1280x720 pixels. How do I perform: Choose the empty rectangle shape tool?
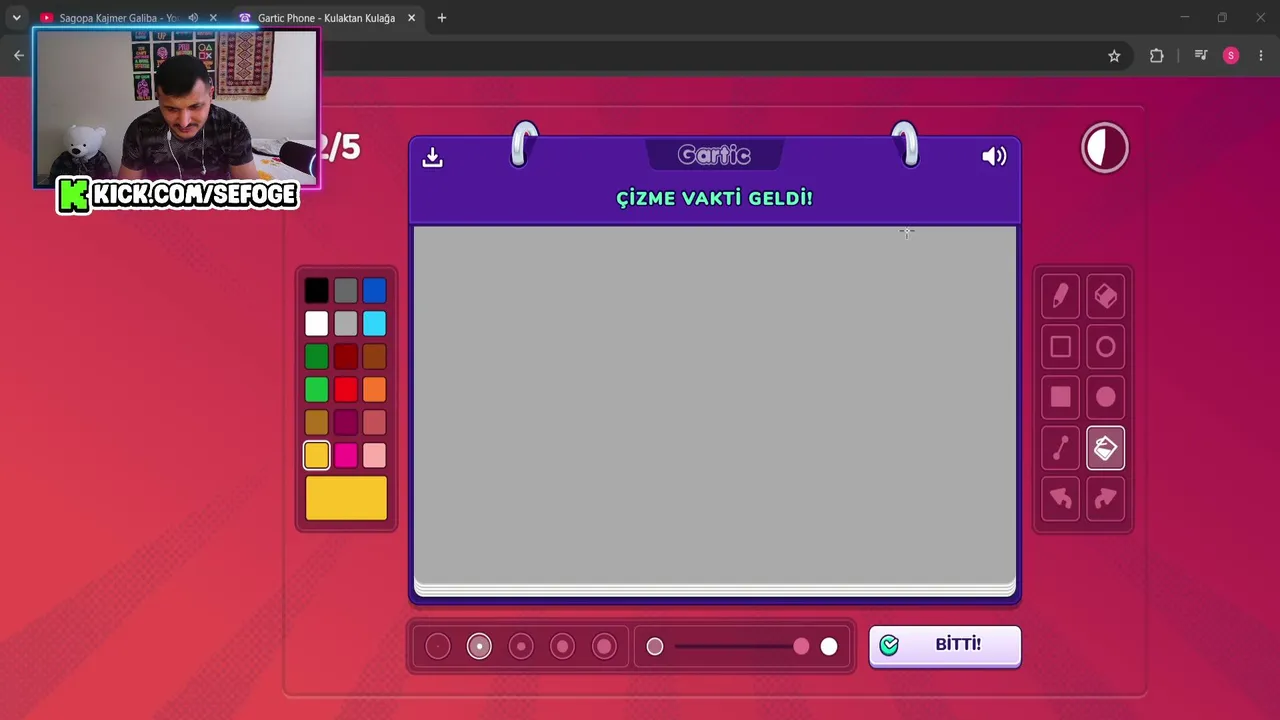coord(1060,347)
